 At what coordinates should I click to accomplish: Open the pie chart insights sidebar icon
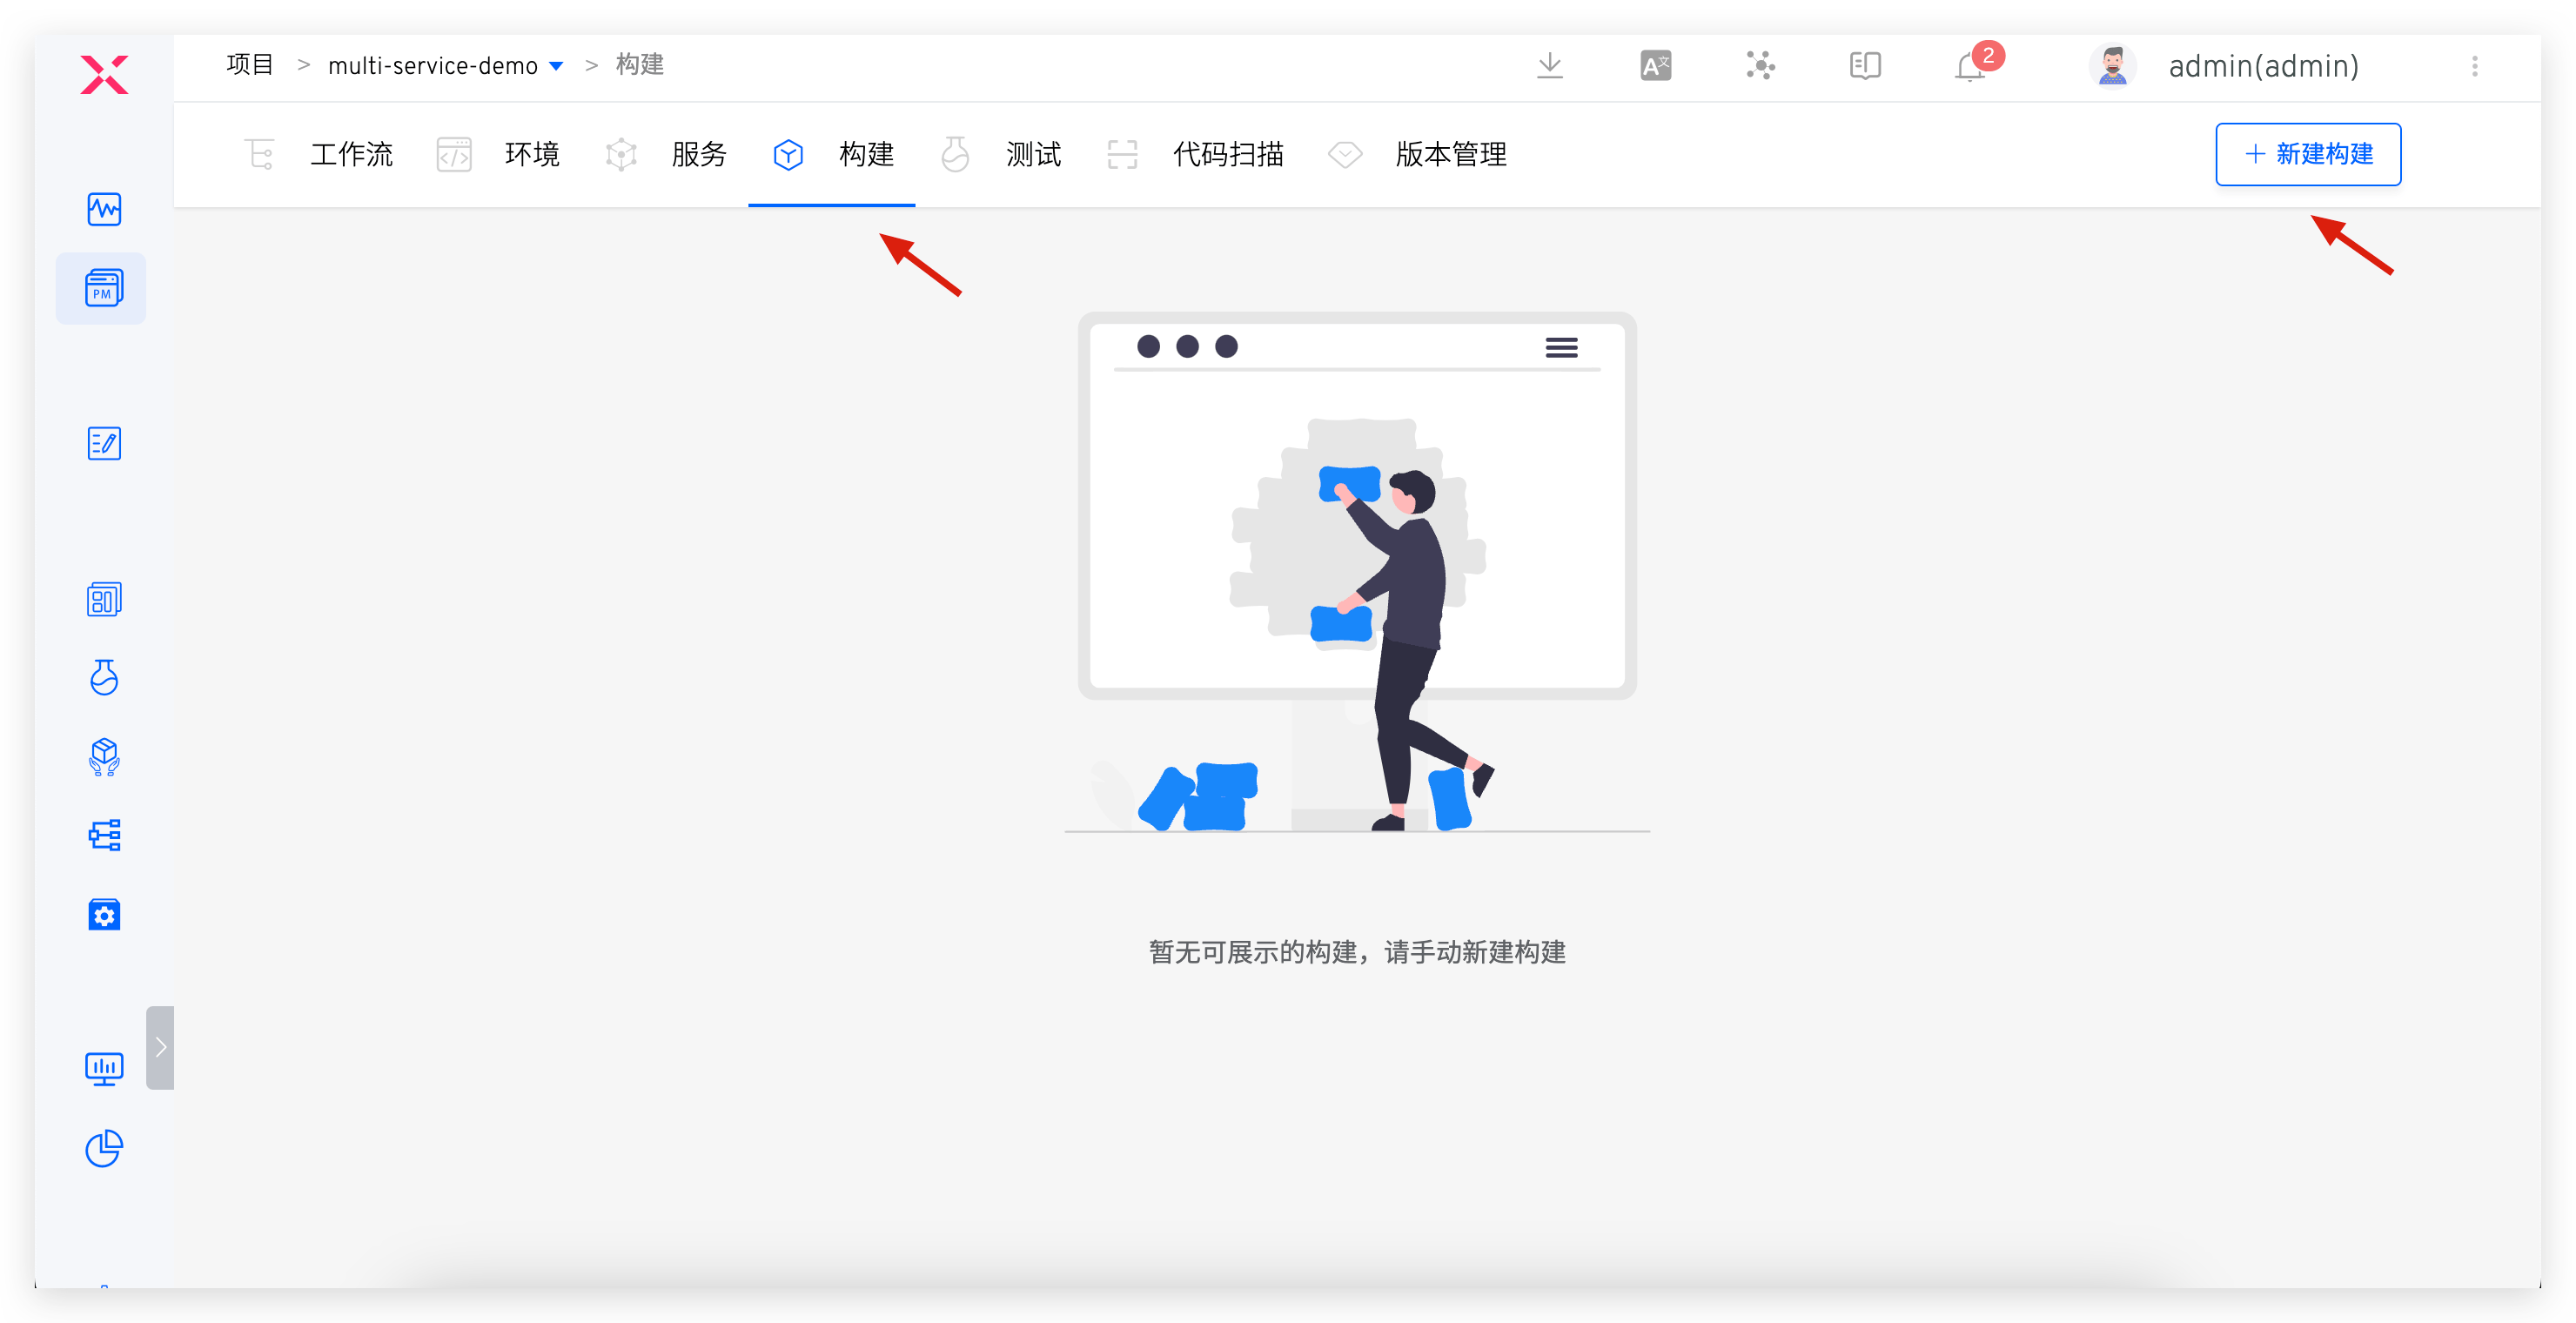coord(104,1148)
